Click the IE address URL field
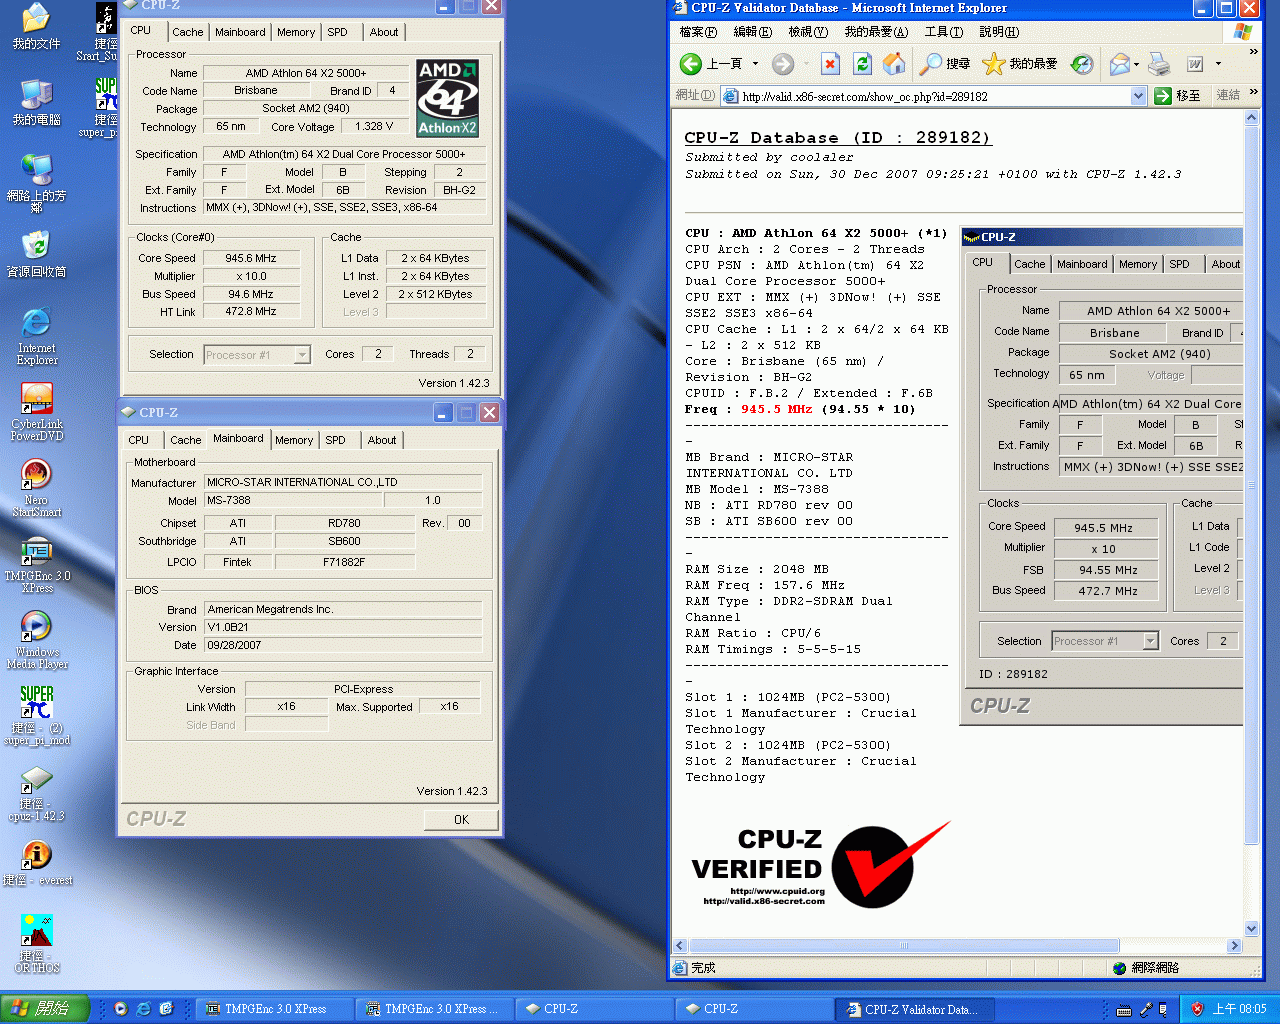Screen dimensions: 1280x1024 coord(935,96)
